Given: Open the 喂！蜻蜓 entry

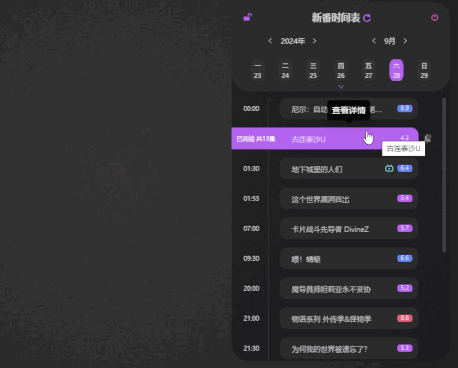Looking at the screenshot, I should [349, 259].
